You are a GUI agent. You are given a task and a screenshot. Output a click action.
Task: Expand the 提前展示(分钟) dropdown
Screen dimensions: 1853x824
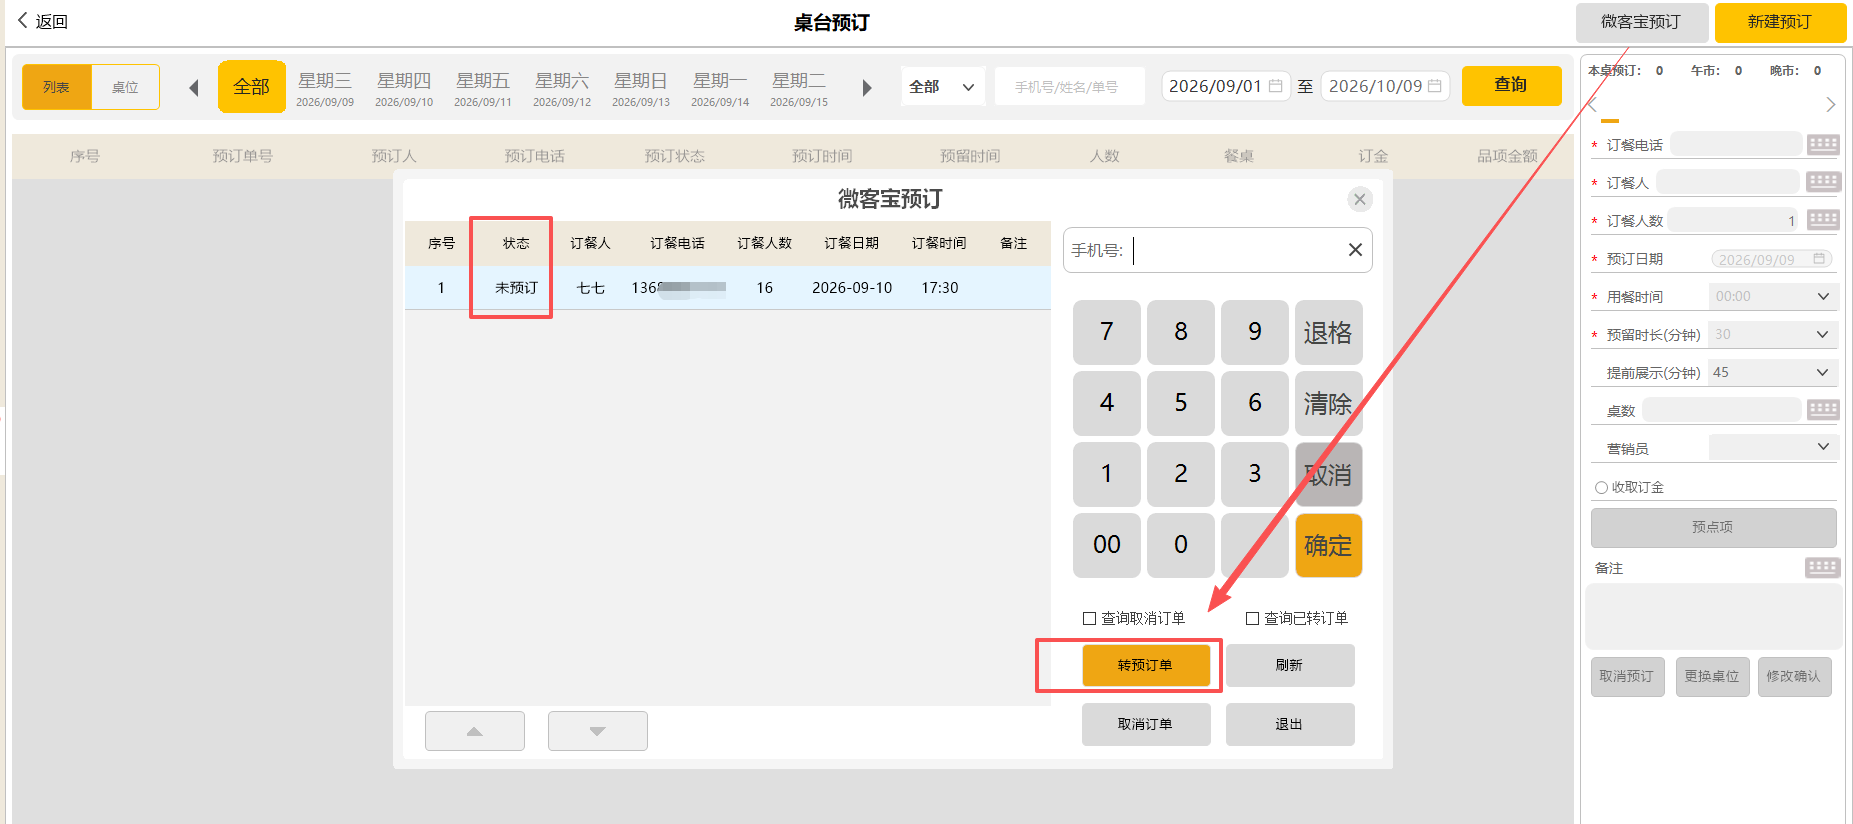point(1772,373)
